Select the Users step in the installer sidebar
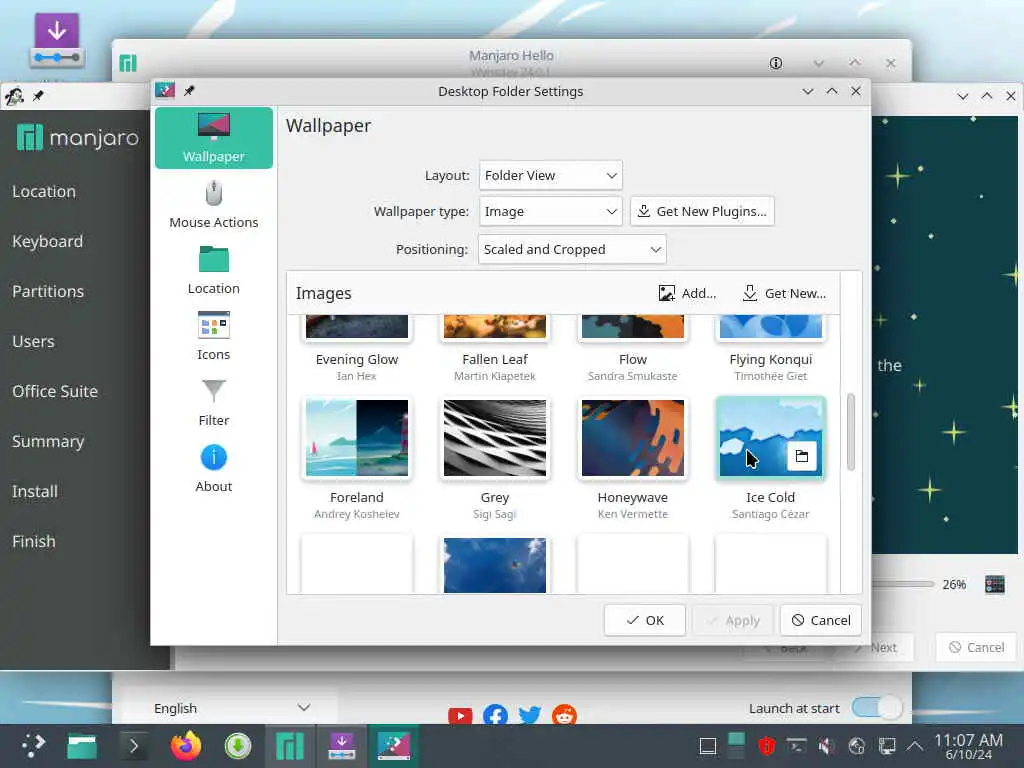Viewport: 1024px width, 768px height. 33,341
